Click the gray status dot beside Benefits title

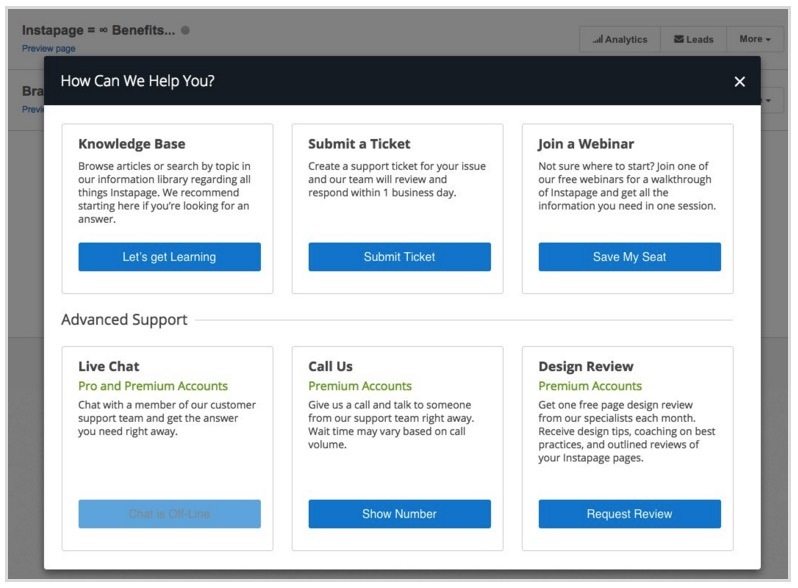[185, 30]
